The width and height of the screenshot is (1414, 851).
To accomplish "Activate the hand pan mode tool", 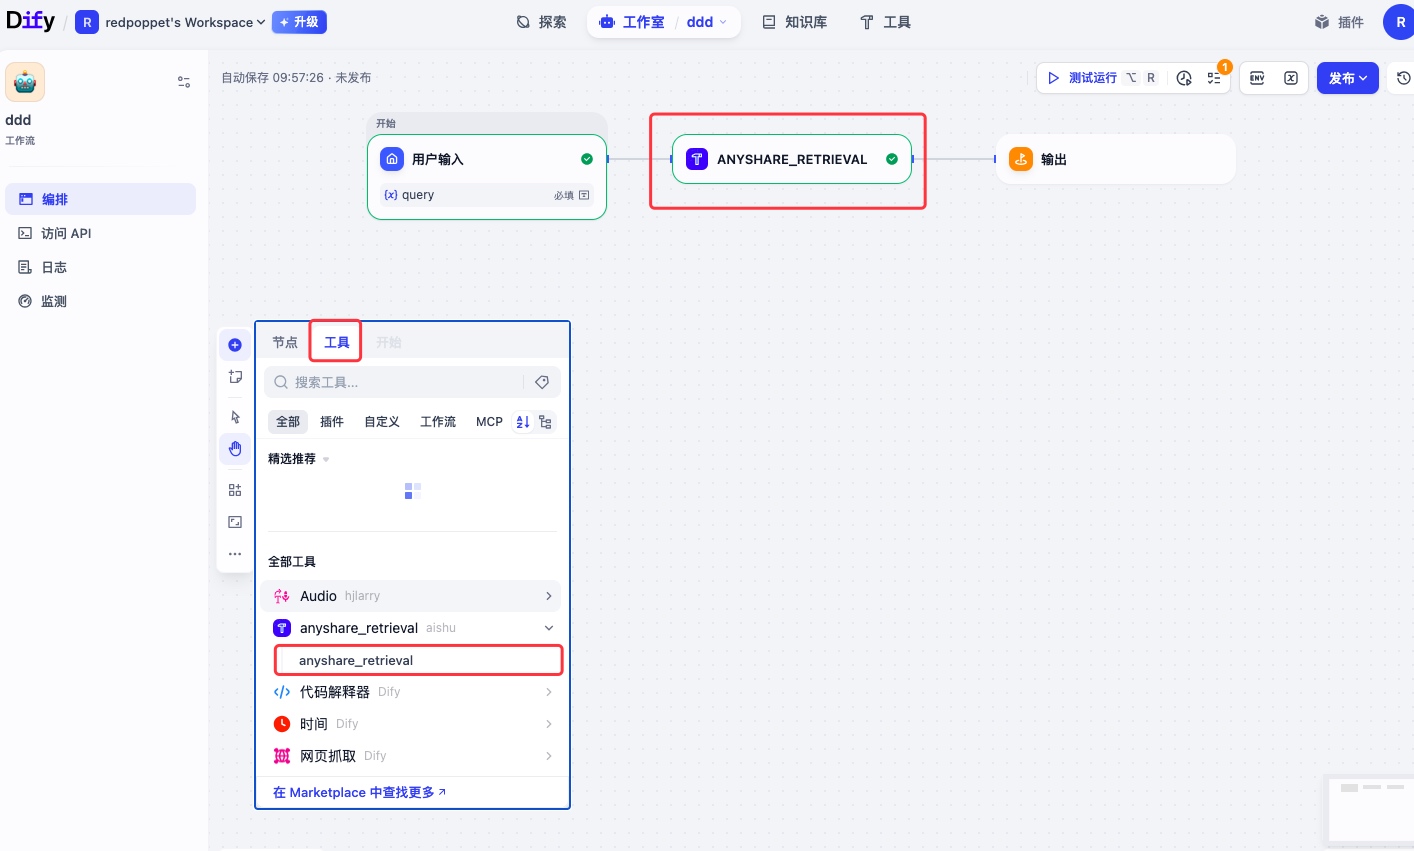I will pos(235,449).
